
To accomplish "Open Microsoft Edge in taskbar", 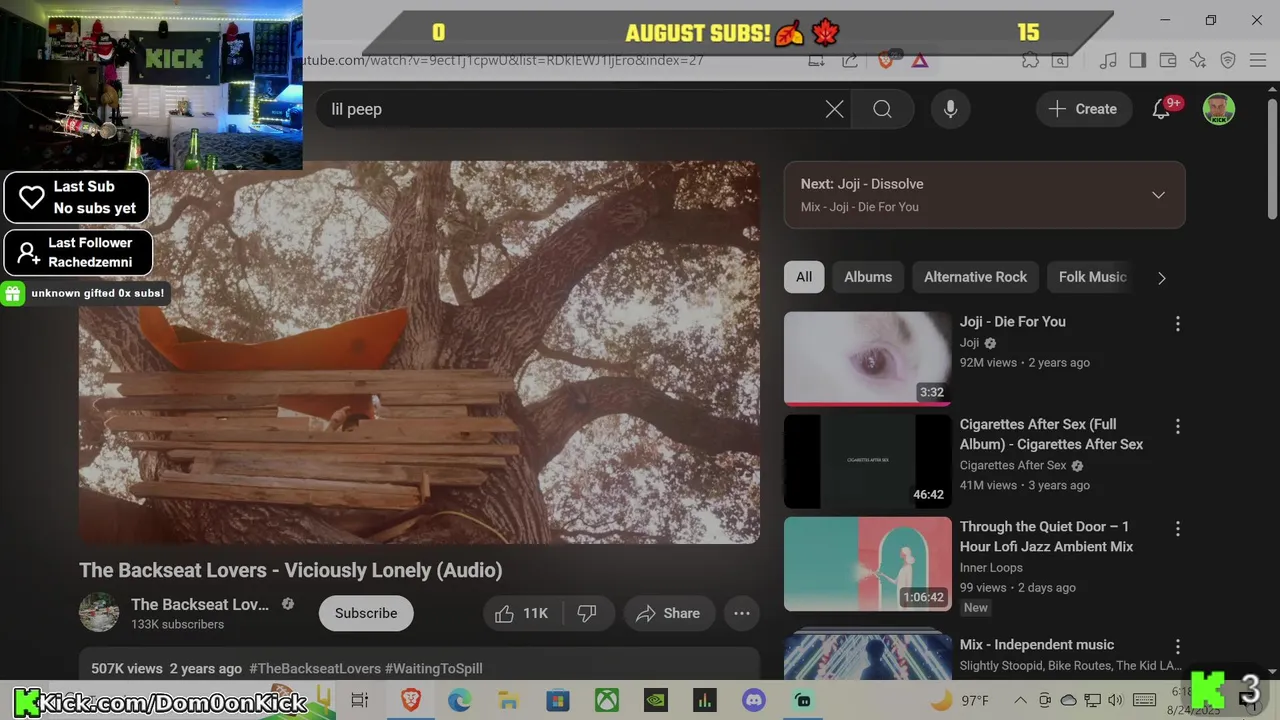I will click(x=459, y=700).
